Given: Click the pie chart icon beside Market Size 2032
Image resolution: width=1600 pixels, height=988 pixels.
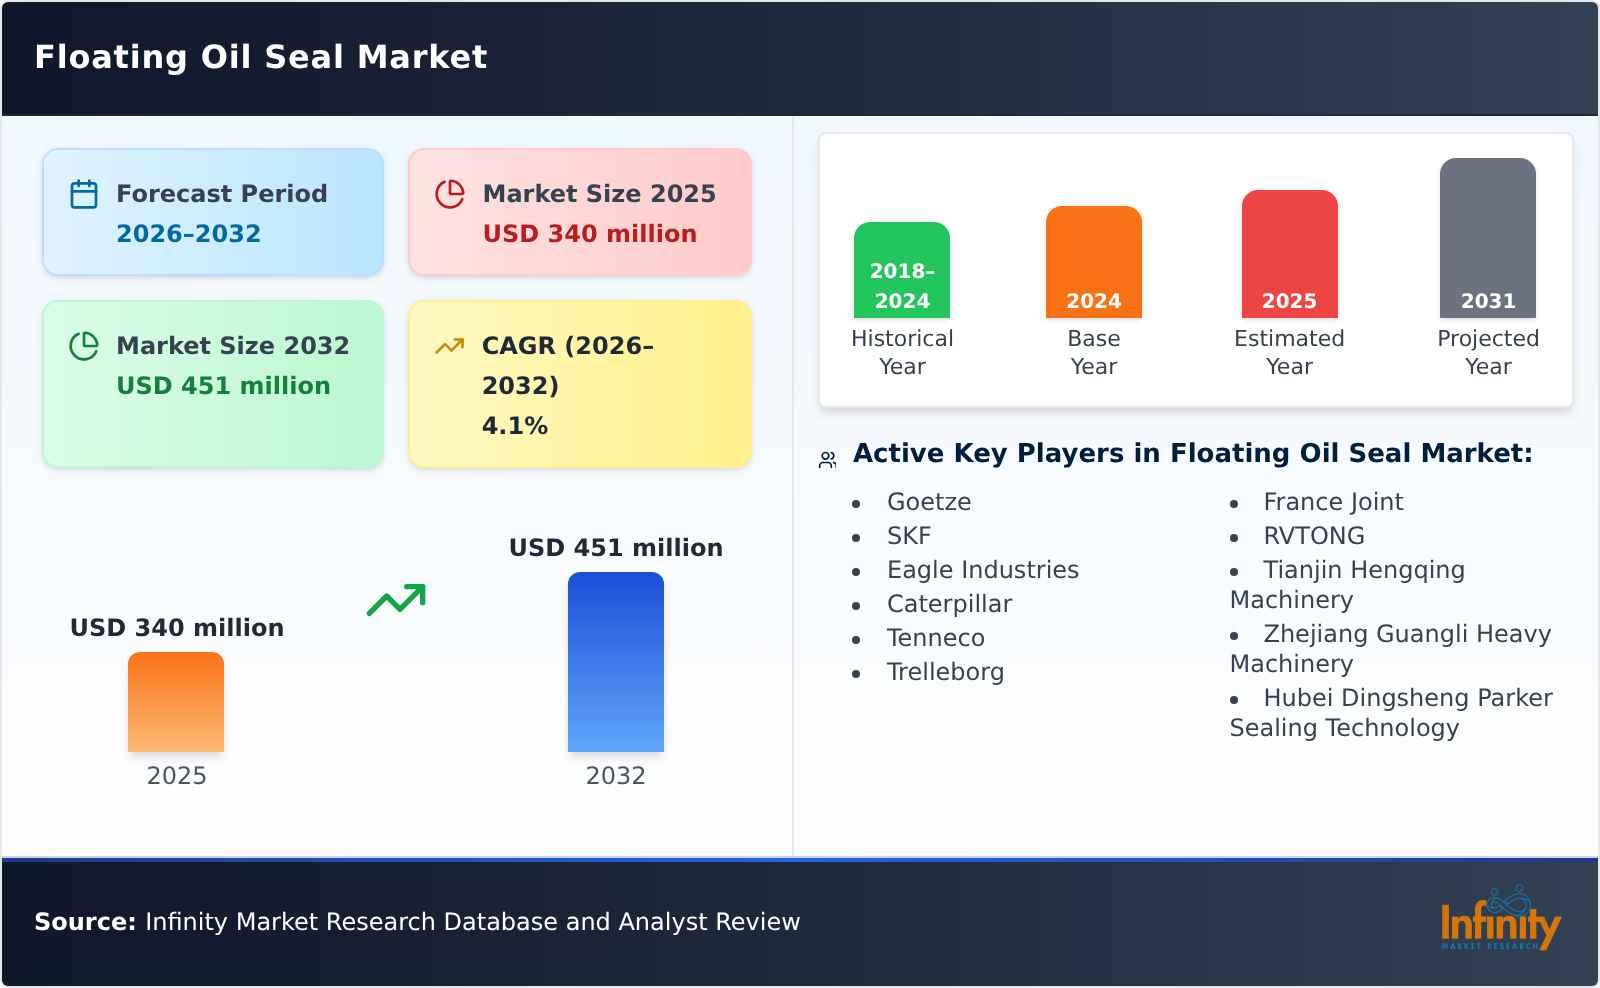Looking at the screenshot, I should click(85, 346).
